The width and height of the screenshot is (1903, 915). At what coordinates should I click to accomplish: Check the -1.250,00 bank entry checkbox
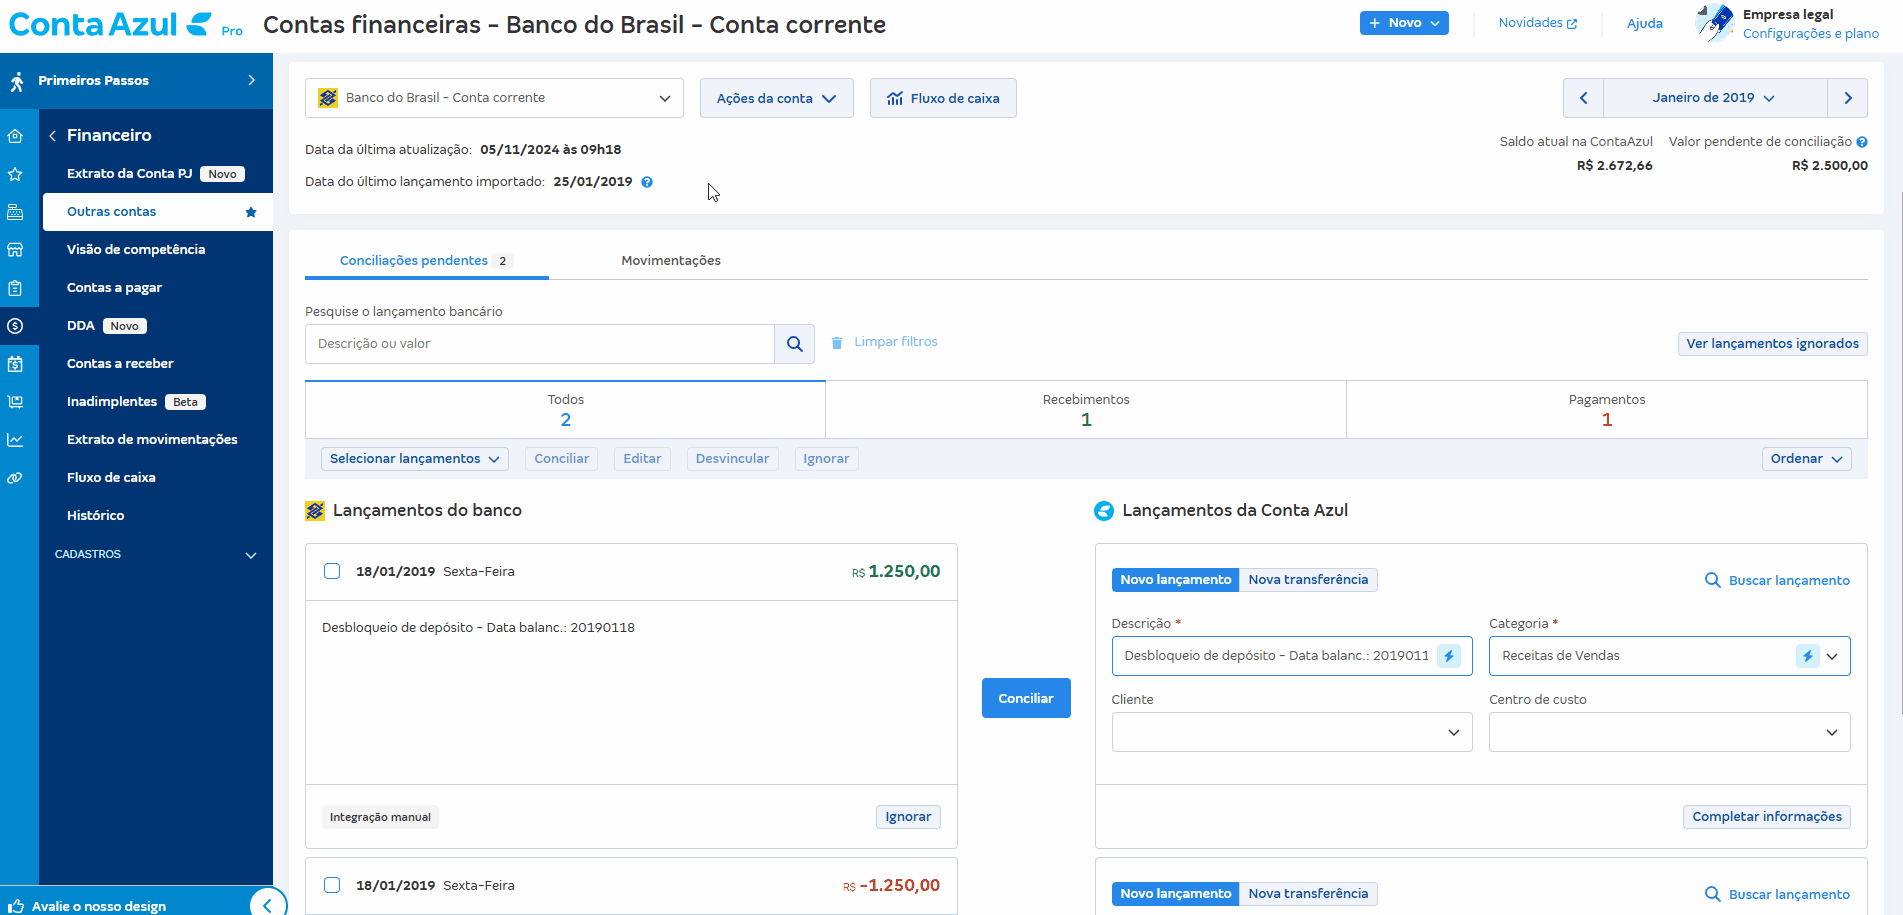pos(332,885)
